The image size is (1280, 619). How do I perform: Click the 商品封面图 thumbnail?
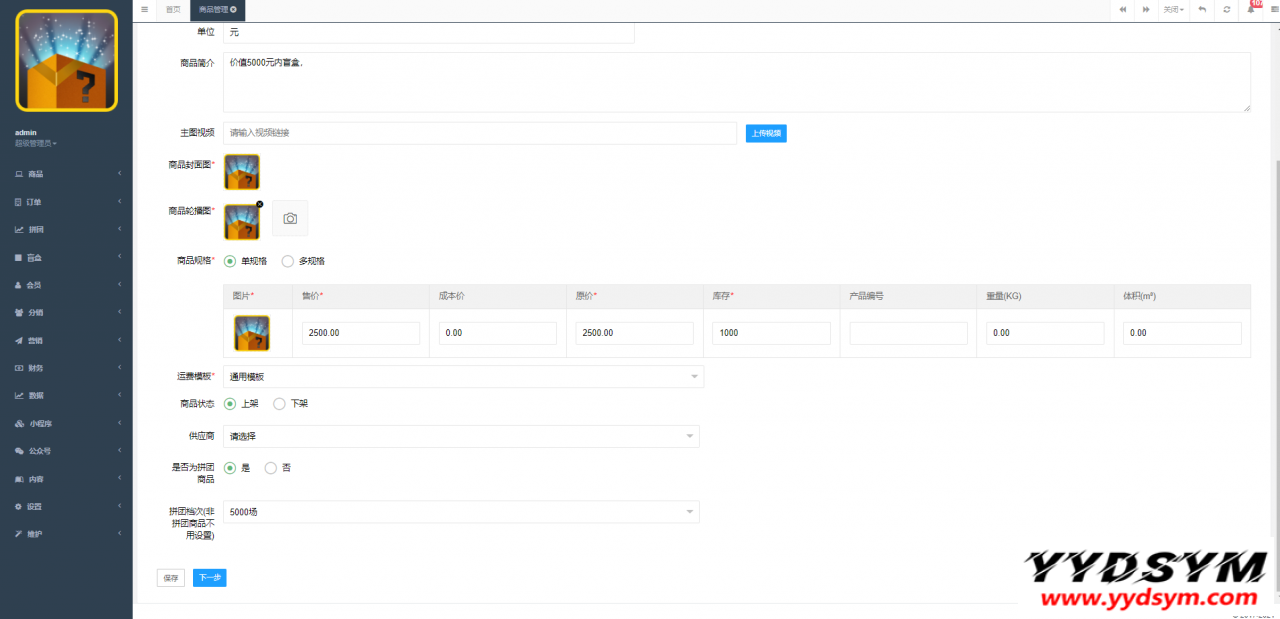(x=242, y=172)
